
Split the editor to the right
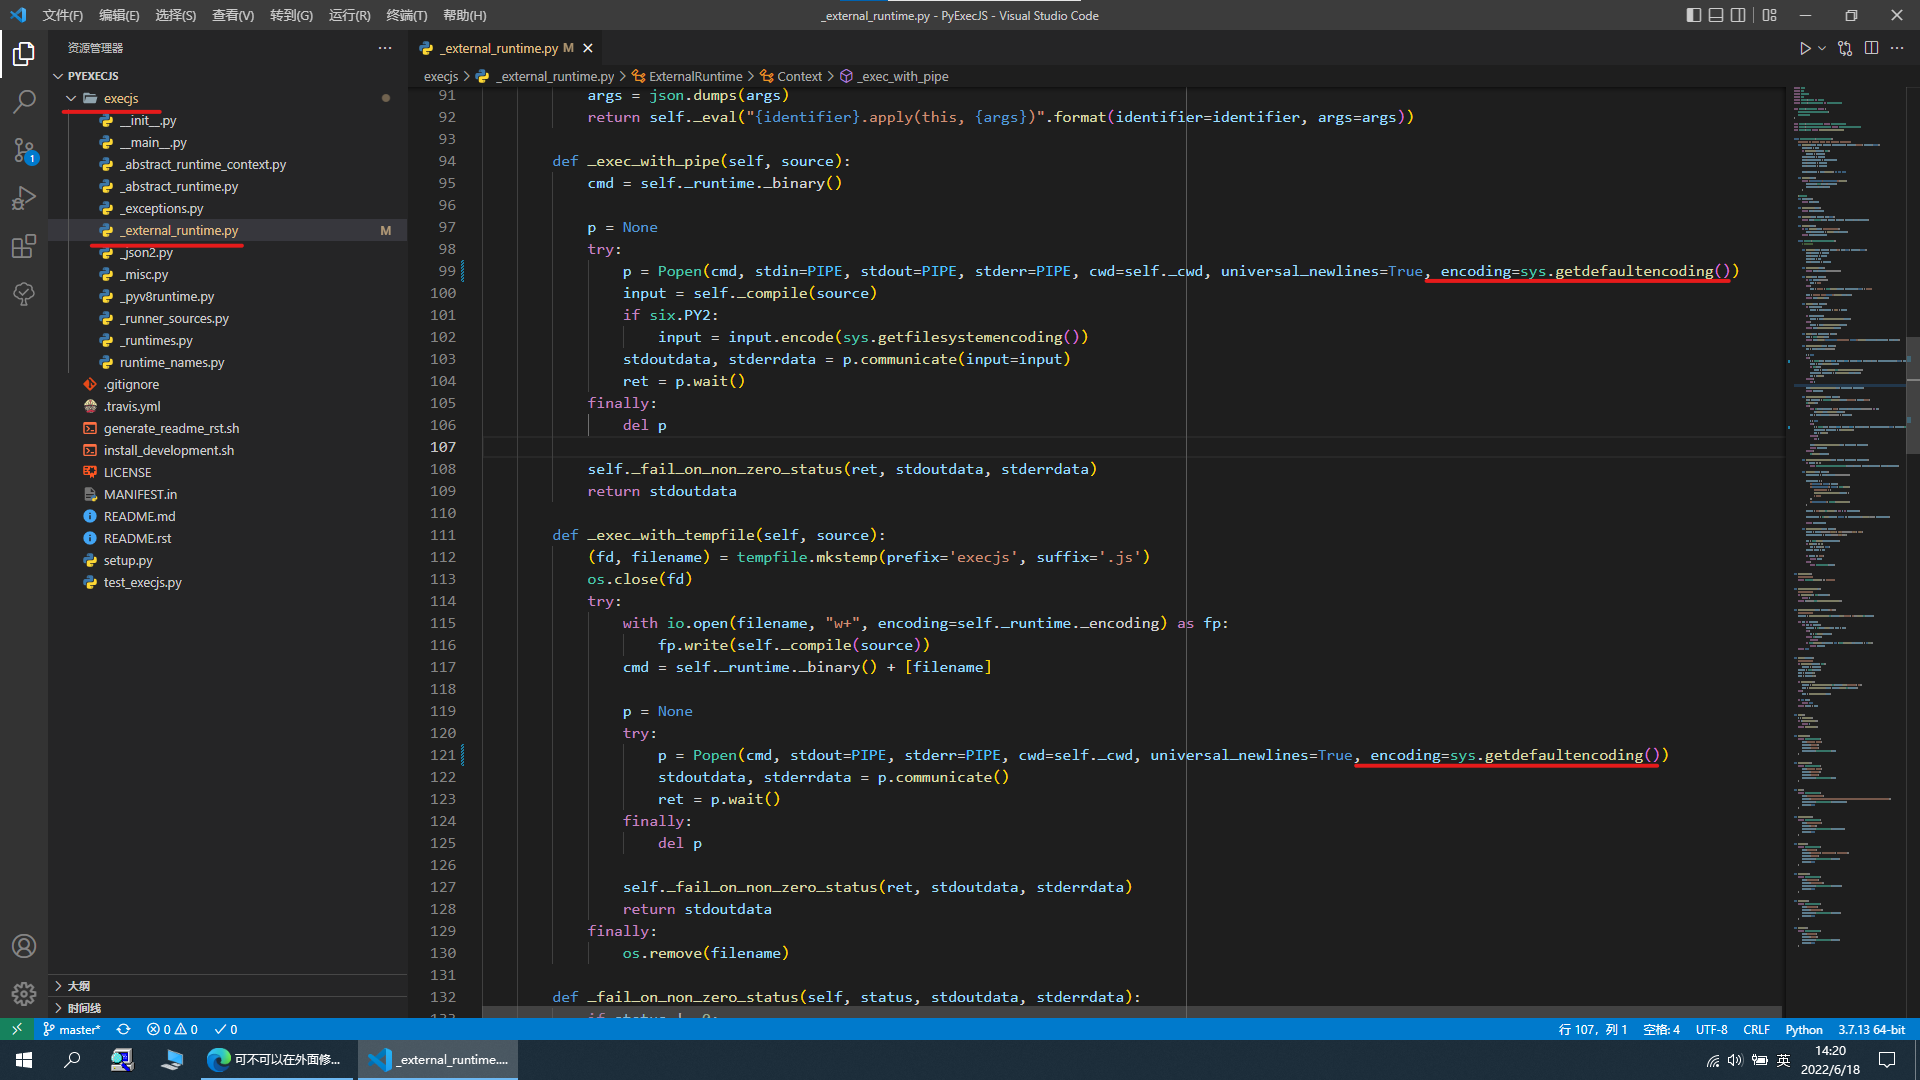click(1871, 48)
